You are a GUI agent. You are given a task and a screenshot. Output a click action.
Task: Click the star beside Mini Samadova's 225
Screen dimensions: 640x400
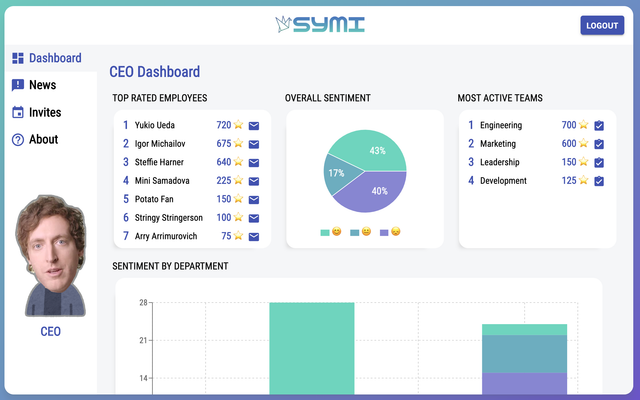tap(238, 180)
